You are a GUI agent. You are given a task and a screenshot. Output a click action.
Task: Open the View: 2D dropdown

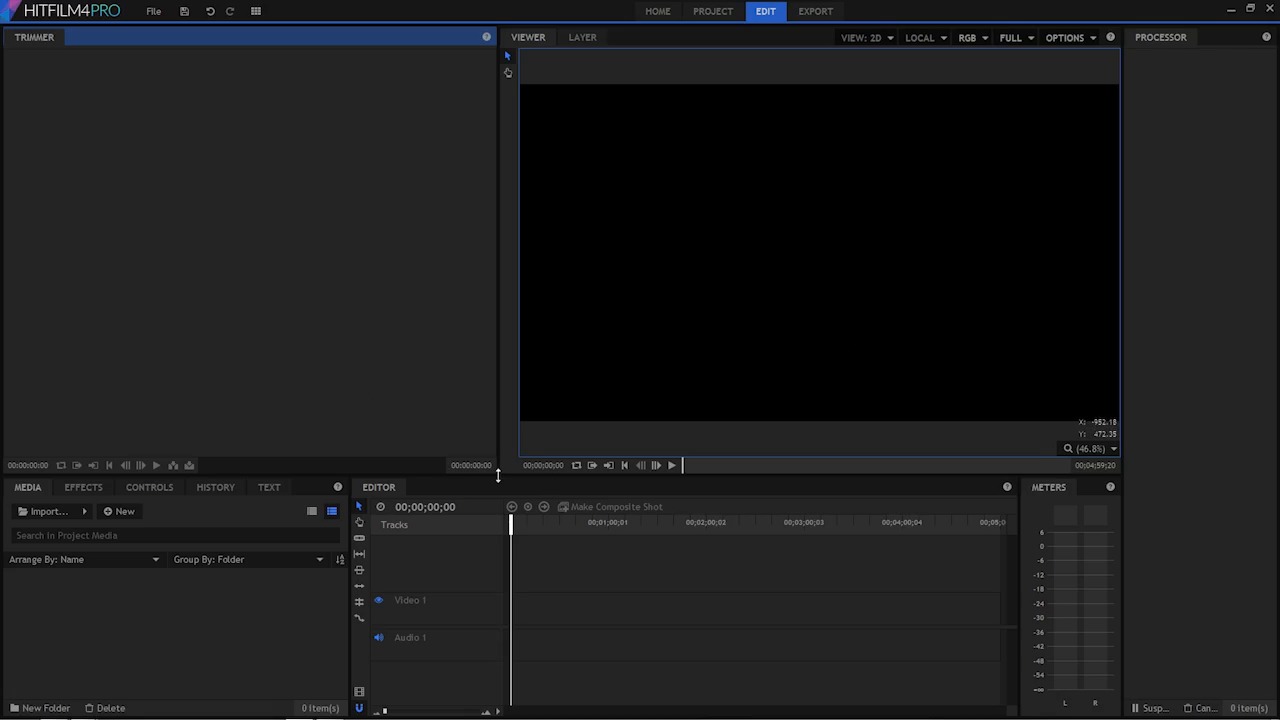[866, 38]
